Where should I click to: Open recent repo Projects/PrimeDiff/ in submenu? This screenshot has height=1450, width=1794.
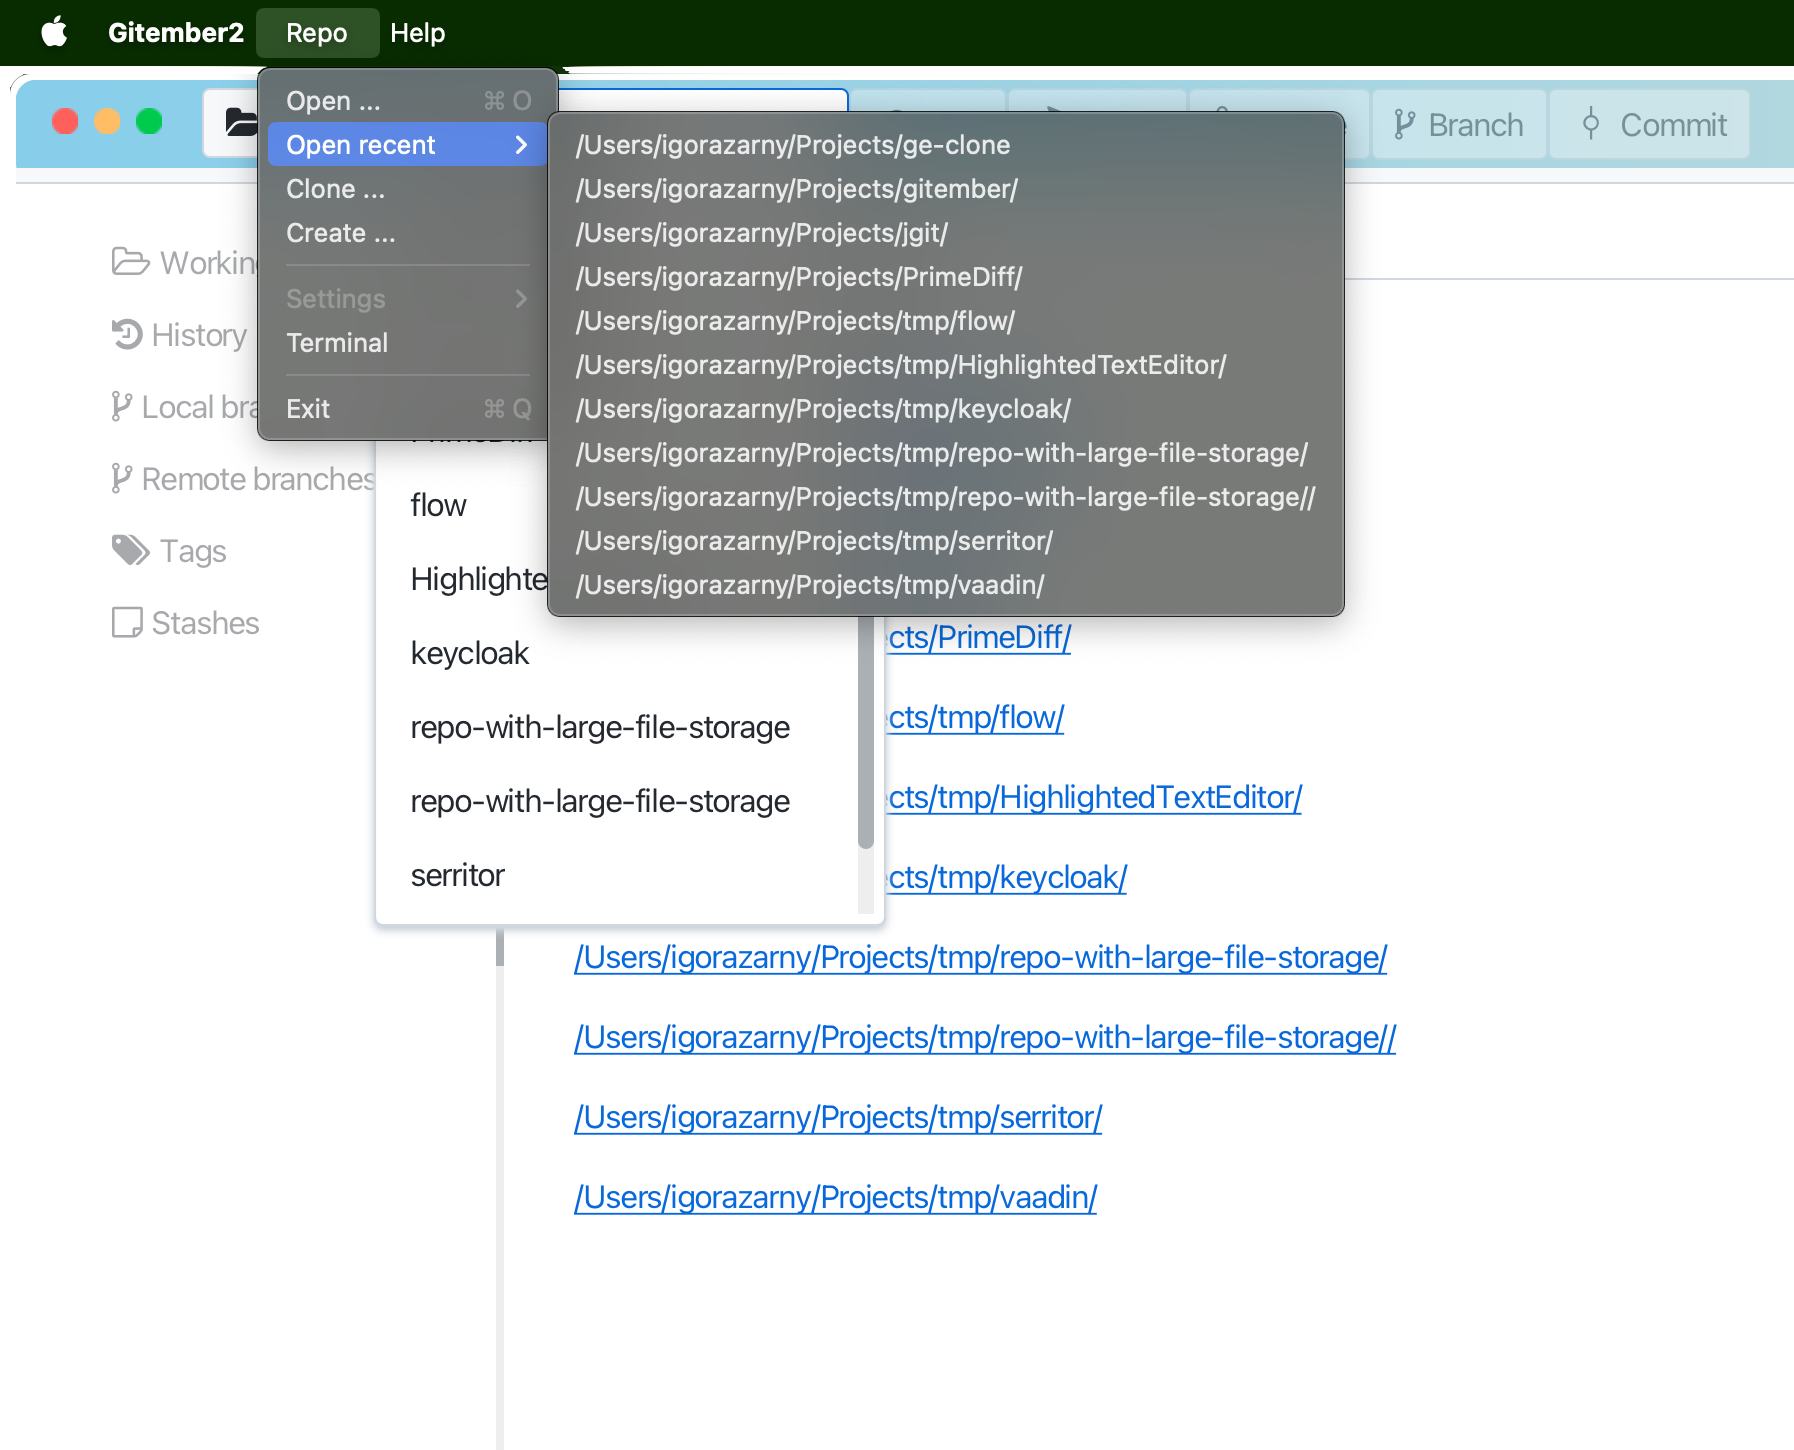(946, 277)
